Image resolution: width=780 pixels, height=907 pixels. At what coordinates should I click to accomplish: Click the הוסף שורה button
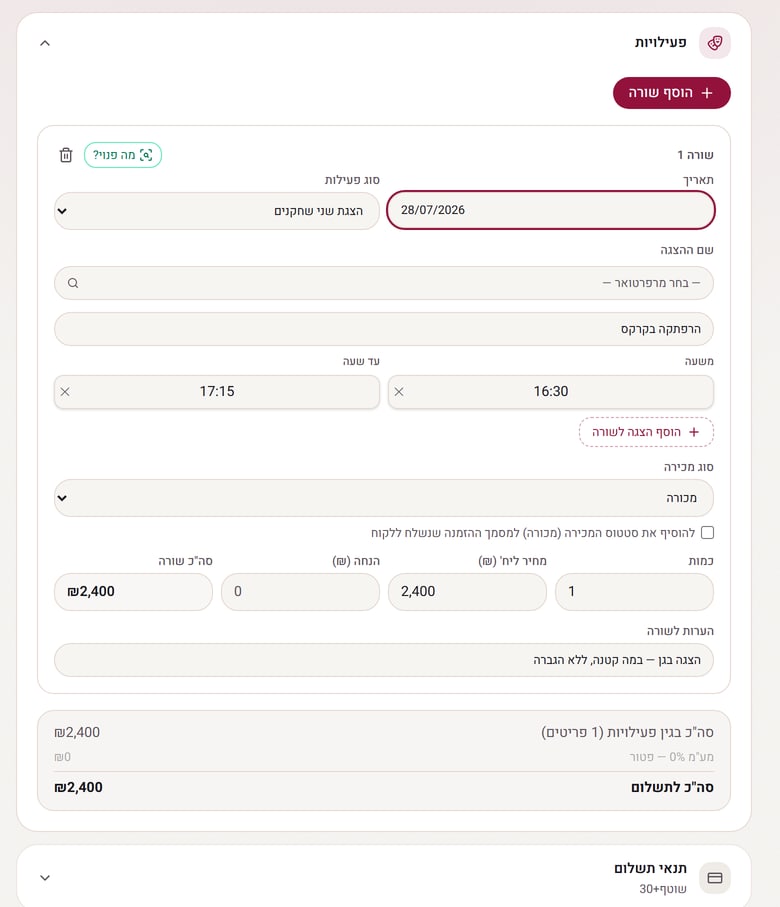671,93
